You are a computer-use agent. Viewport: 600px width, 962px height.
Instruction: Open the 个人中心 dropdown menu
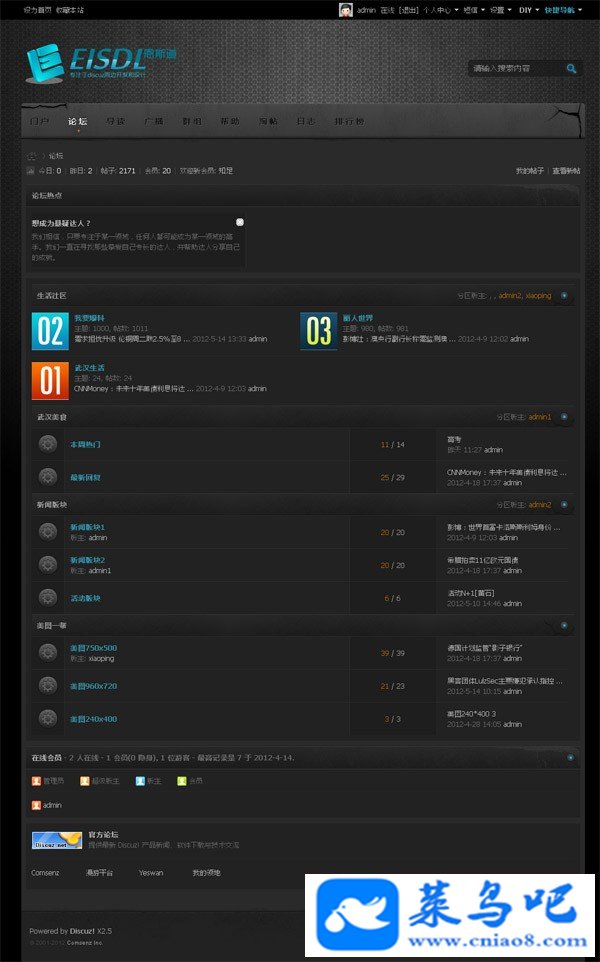[440, 10]
